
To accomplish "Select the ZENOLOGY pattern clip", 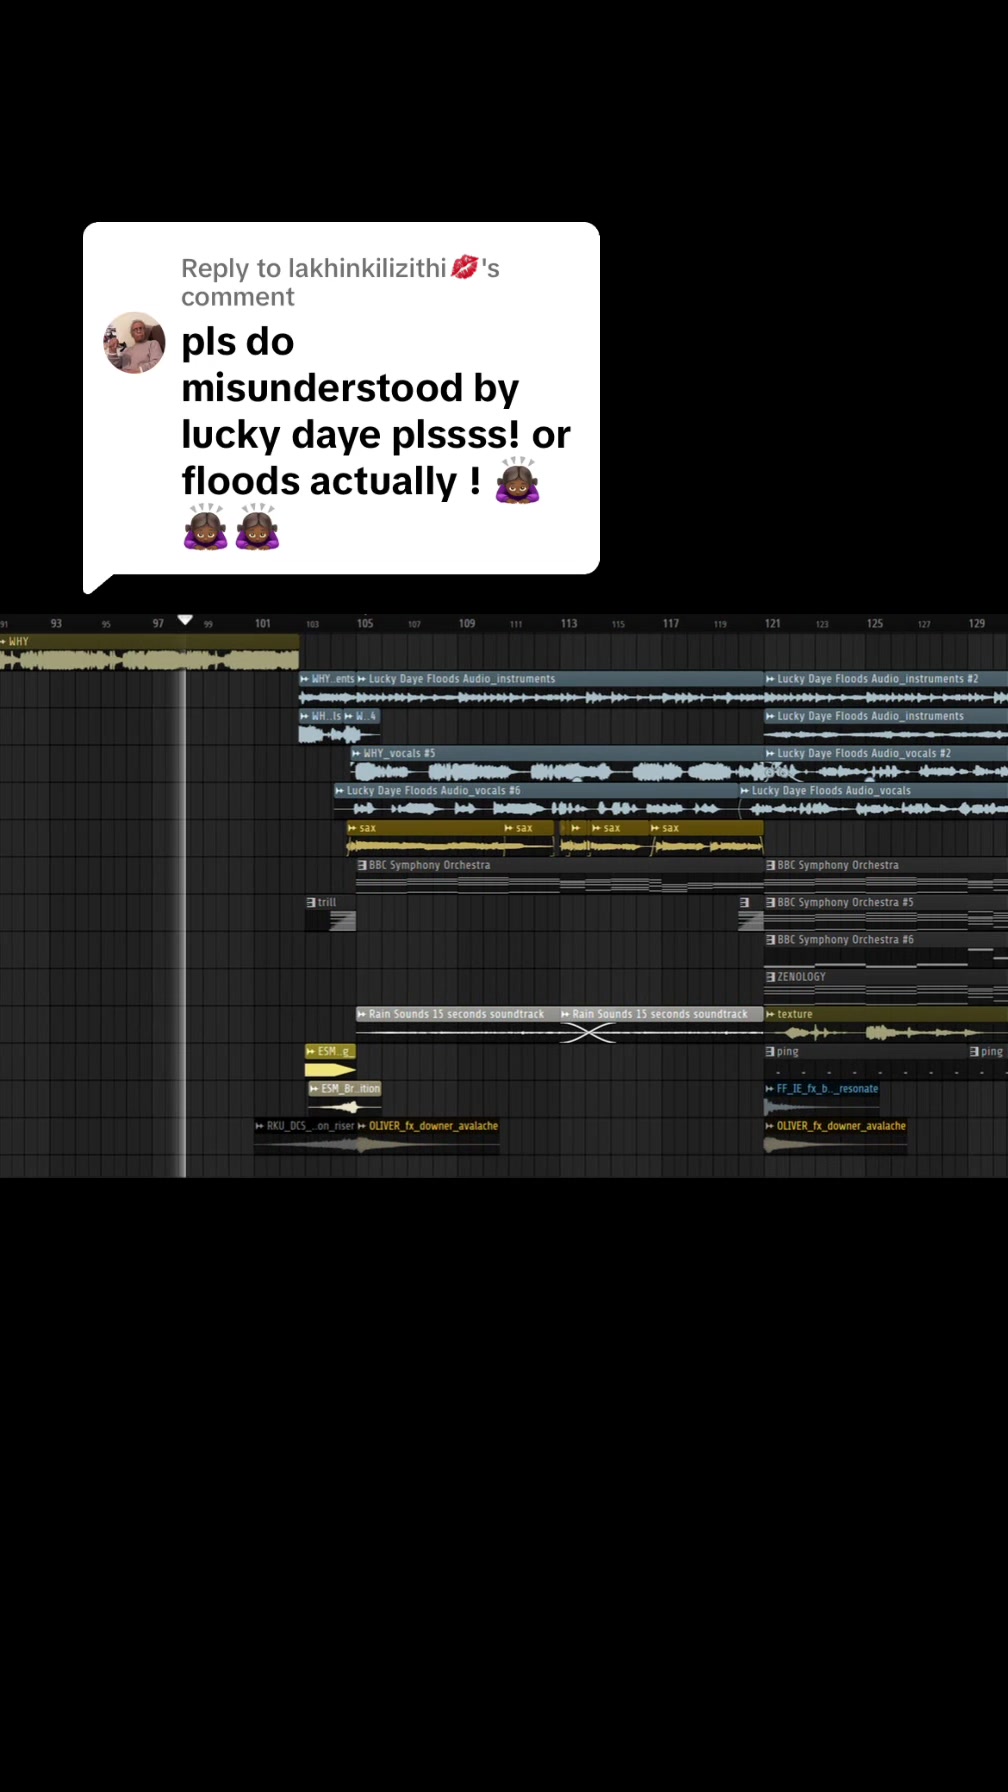I will (886, 987).
